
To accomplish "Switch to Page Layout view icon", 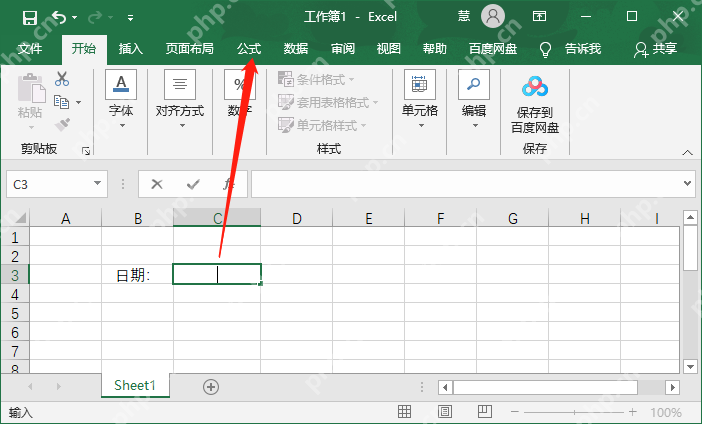I will 445,411.
